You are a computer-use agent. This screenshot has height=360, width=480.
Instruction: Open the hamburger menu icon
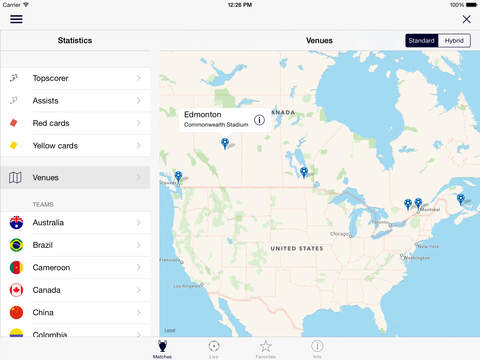(16, 19)
